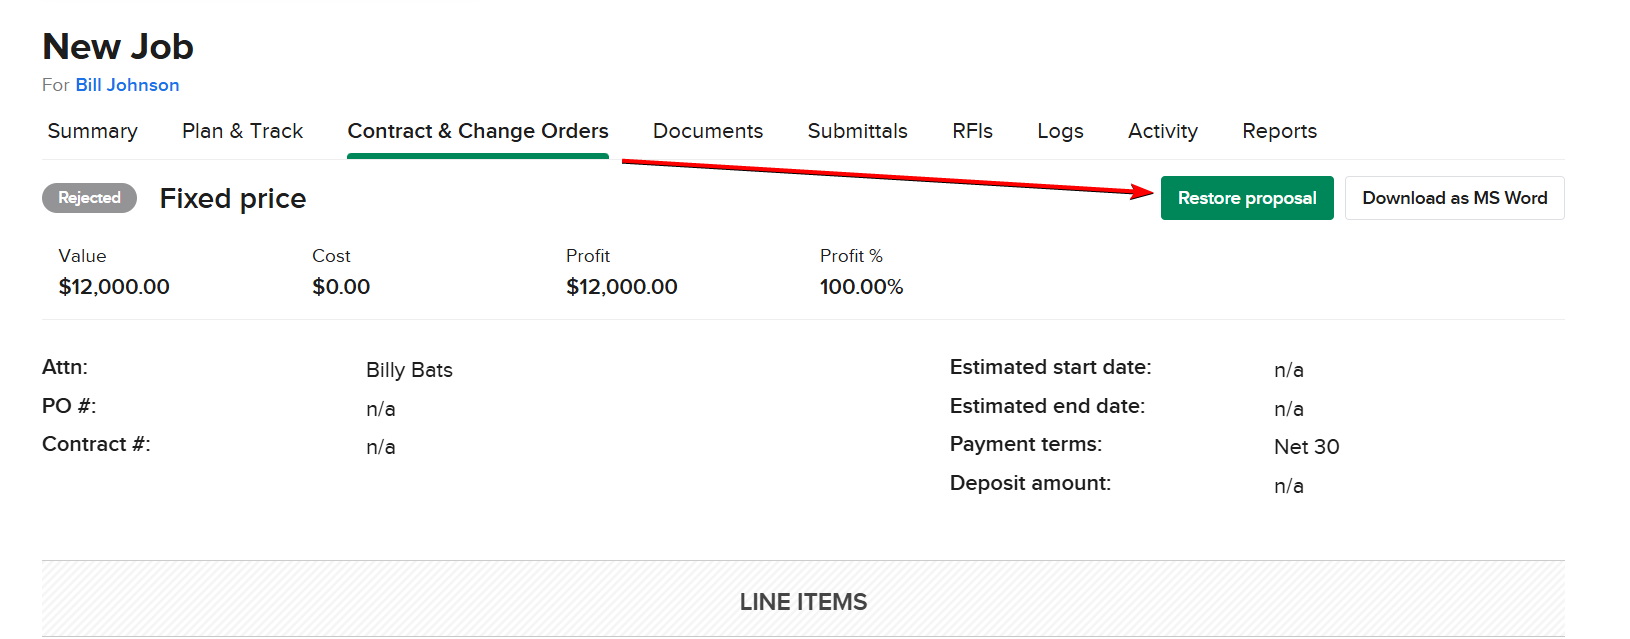The image size is (1630, 639).
Task: Show the Reports tab
Action: tap(1279, 131)
